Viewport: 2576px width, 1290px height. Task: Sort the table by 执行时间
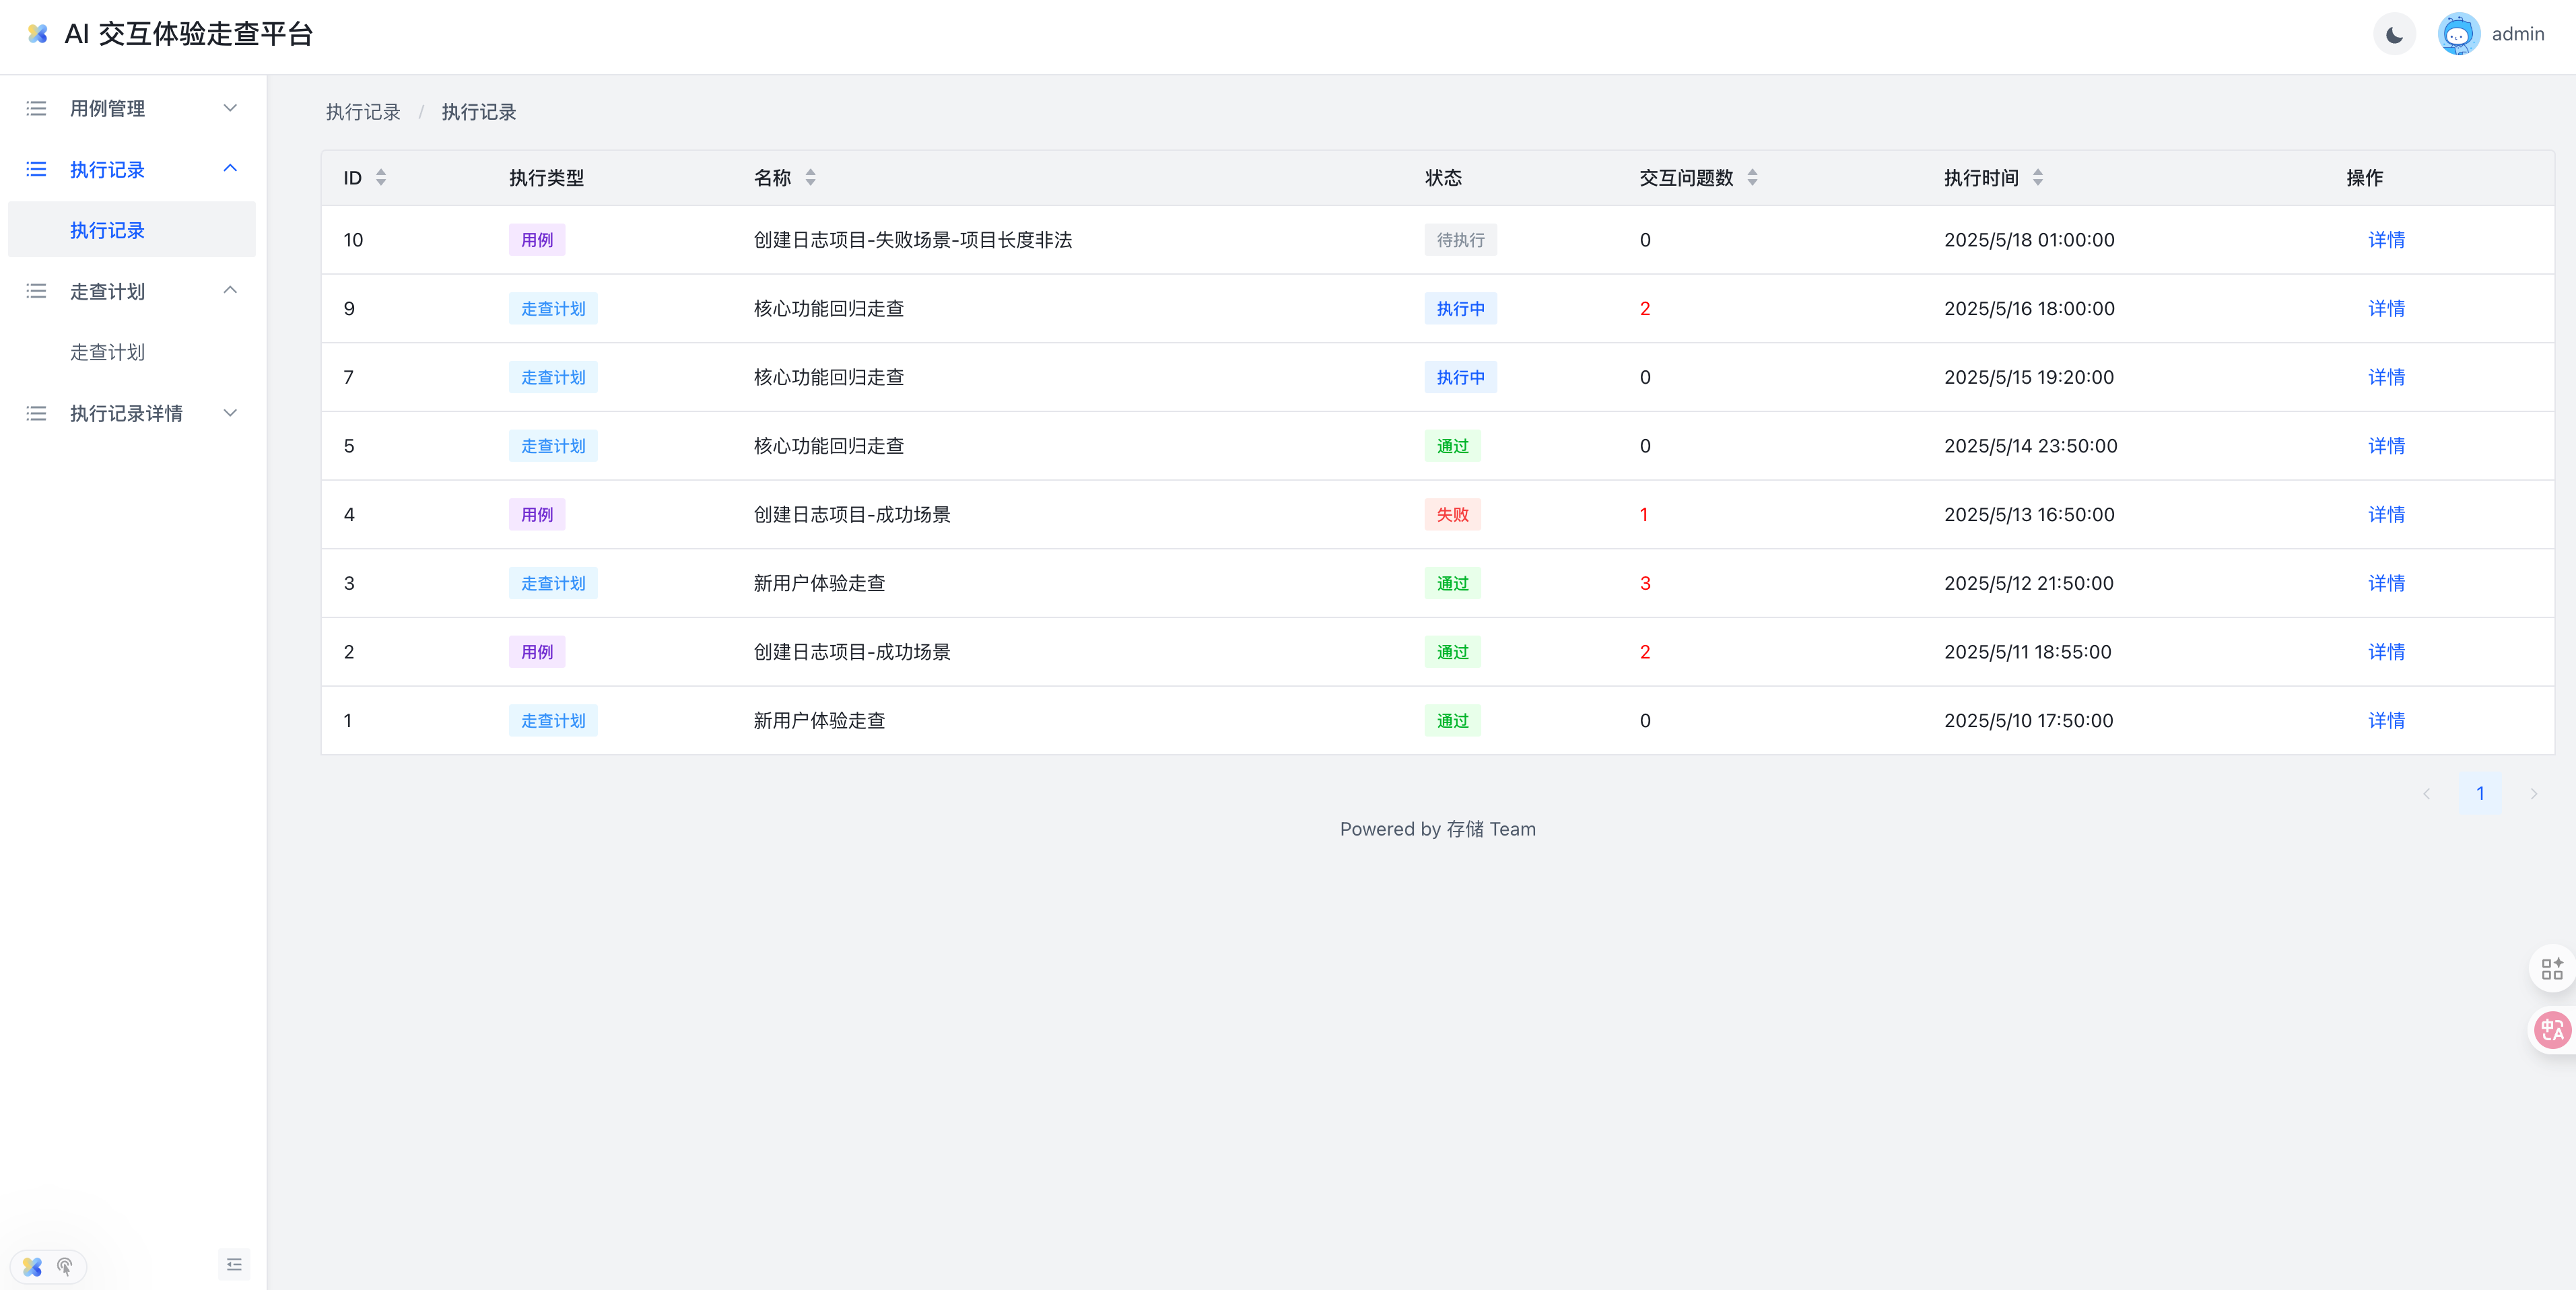point(2038,178)
